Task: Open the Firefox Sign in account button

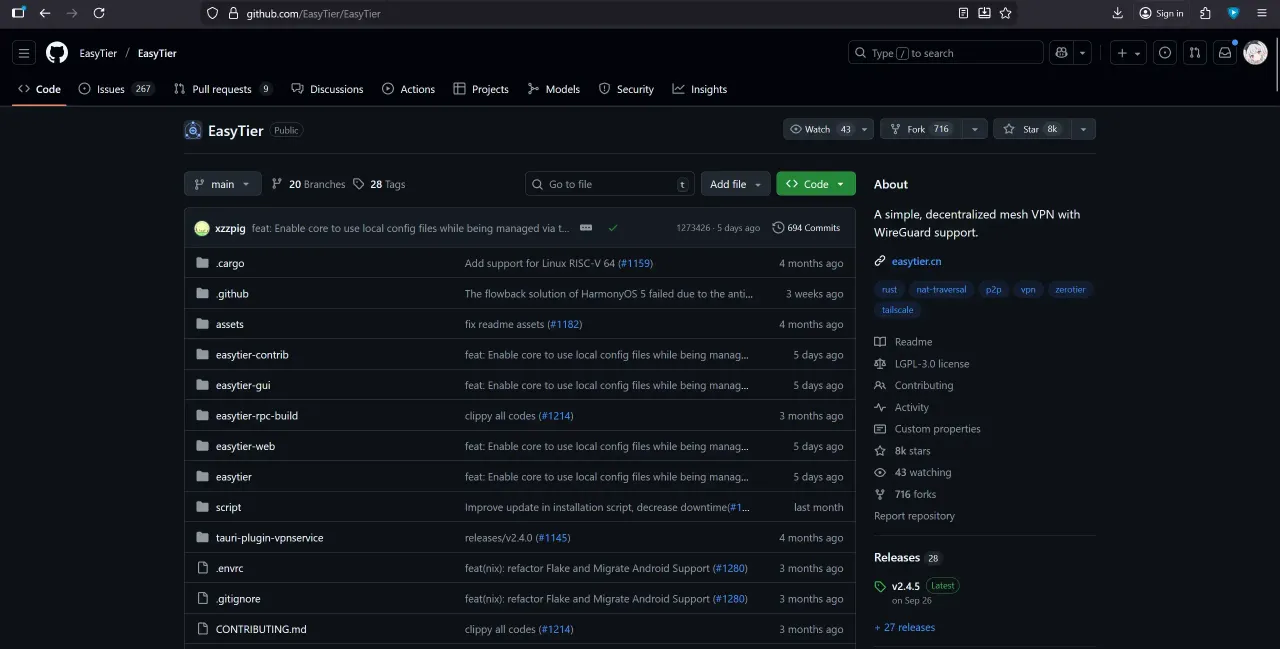Action: 1161,13
